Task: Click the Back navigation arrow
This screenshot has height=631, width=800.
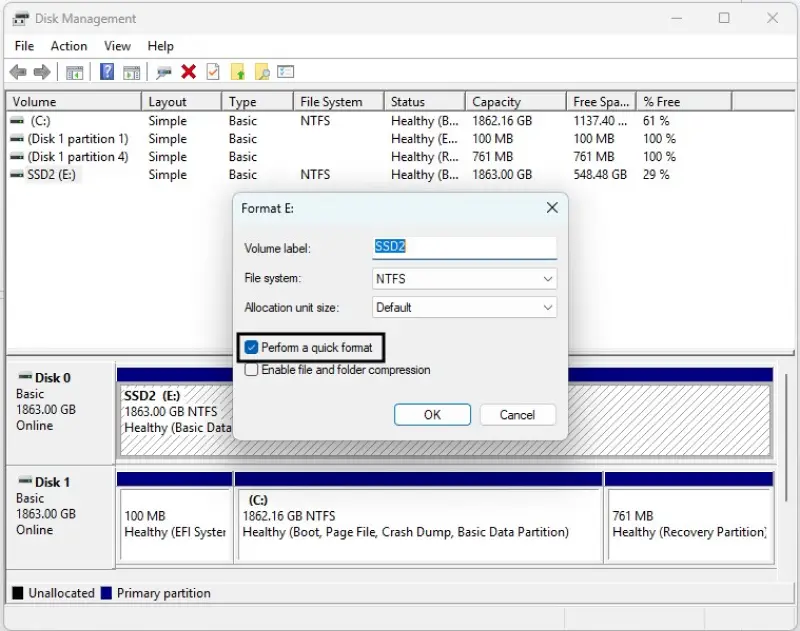Action: click(17, 71)
